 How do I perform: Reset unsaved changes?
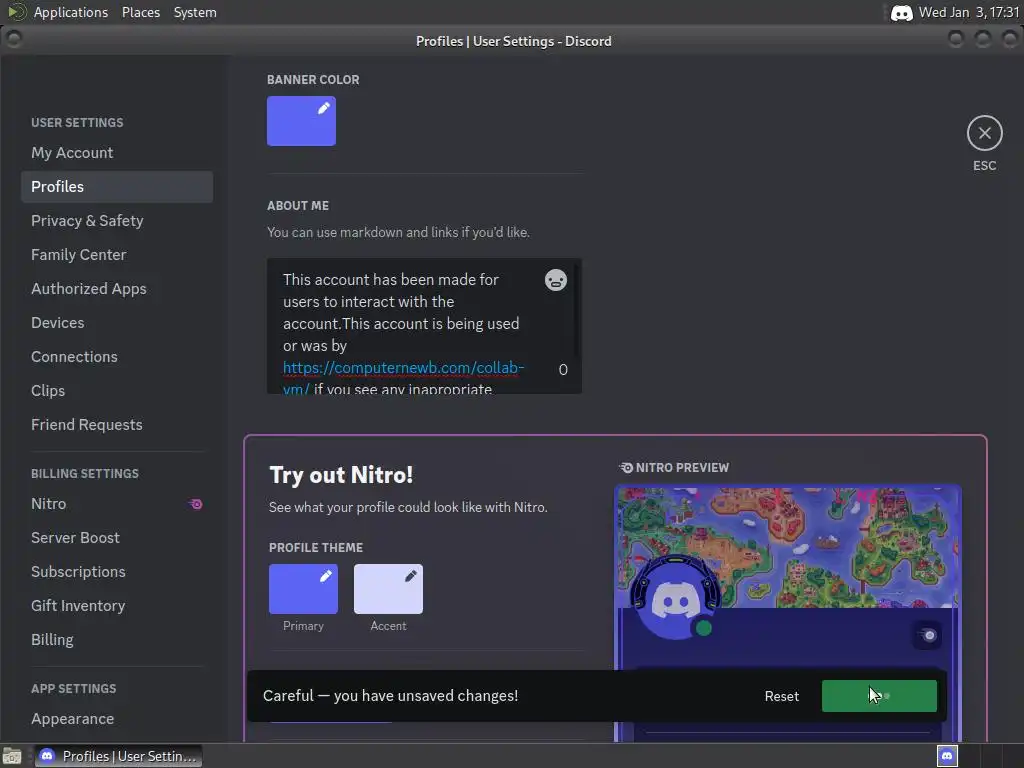point(782,696)
